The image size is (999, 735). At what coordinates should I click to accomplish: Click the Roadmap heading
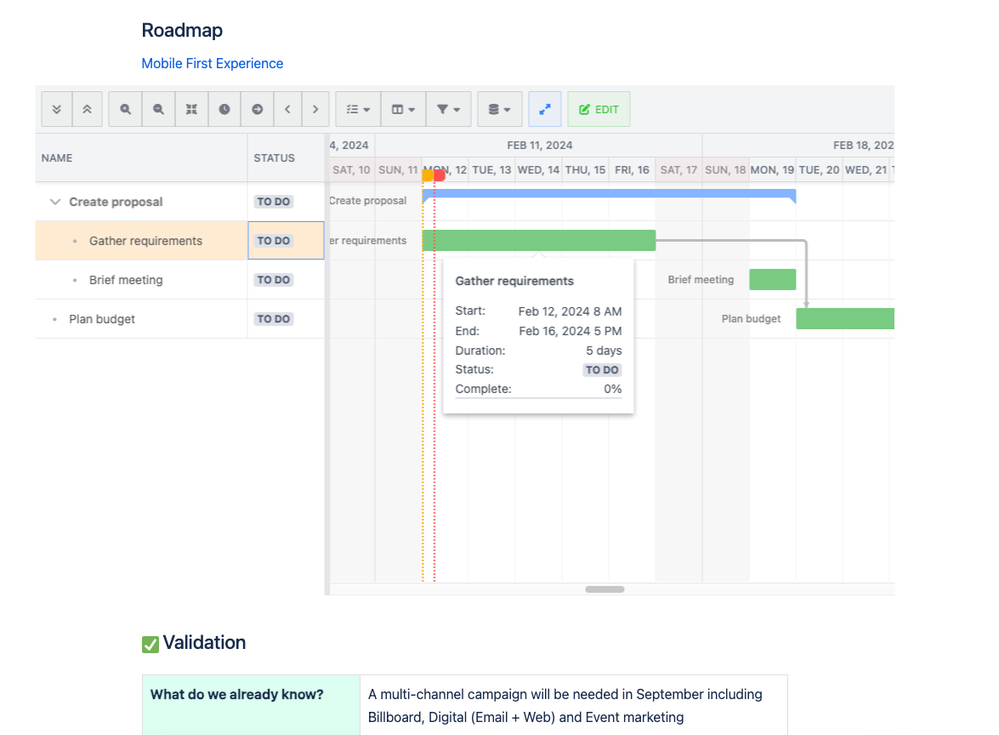[x=182, y=31]
